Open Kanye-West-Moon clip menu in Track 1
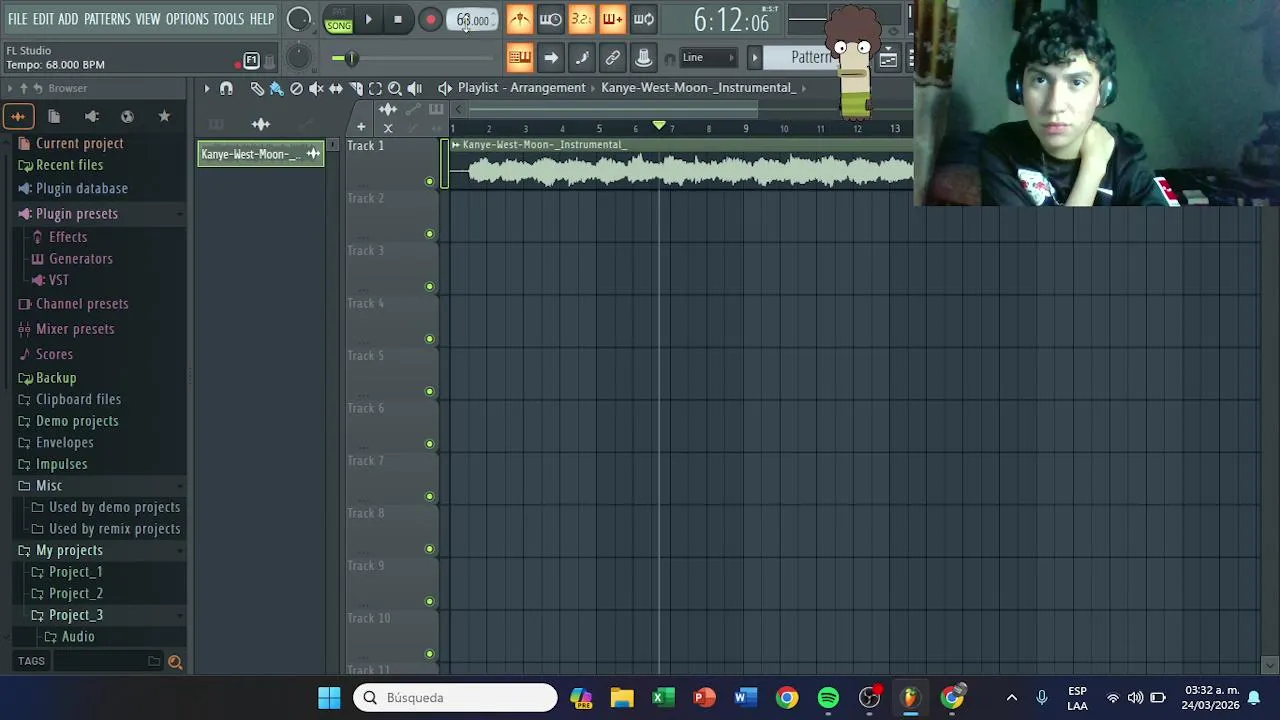The width and height of the screenshot is (1280, 720). [456, 145]
